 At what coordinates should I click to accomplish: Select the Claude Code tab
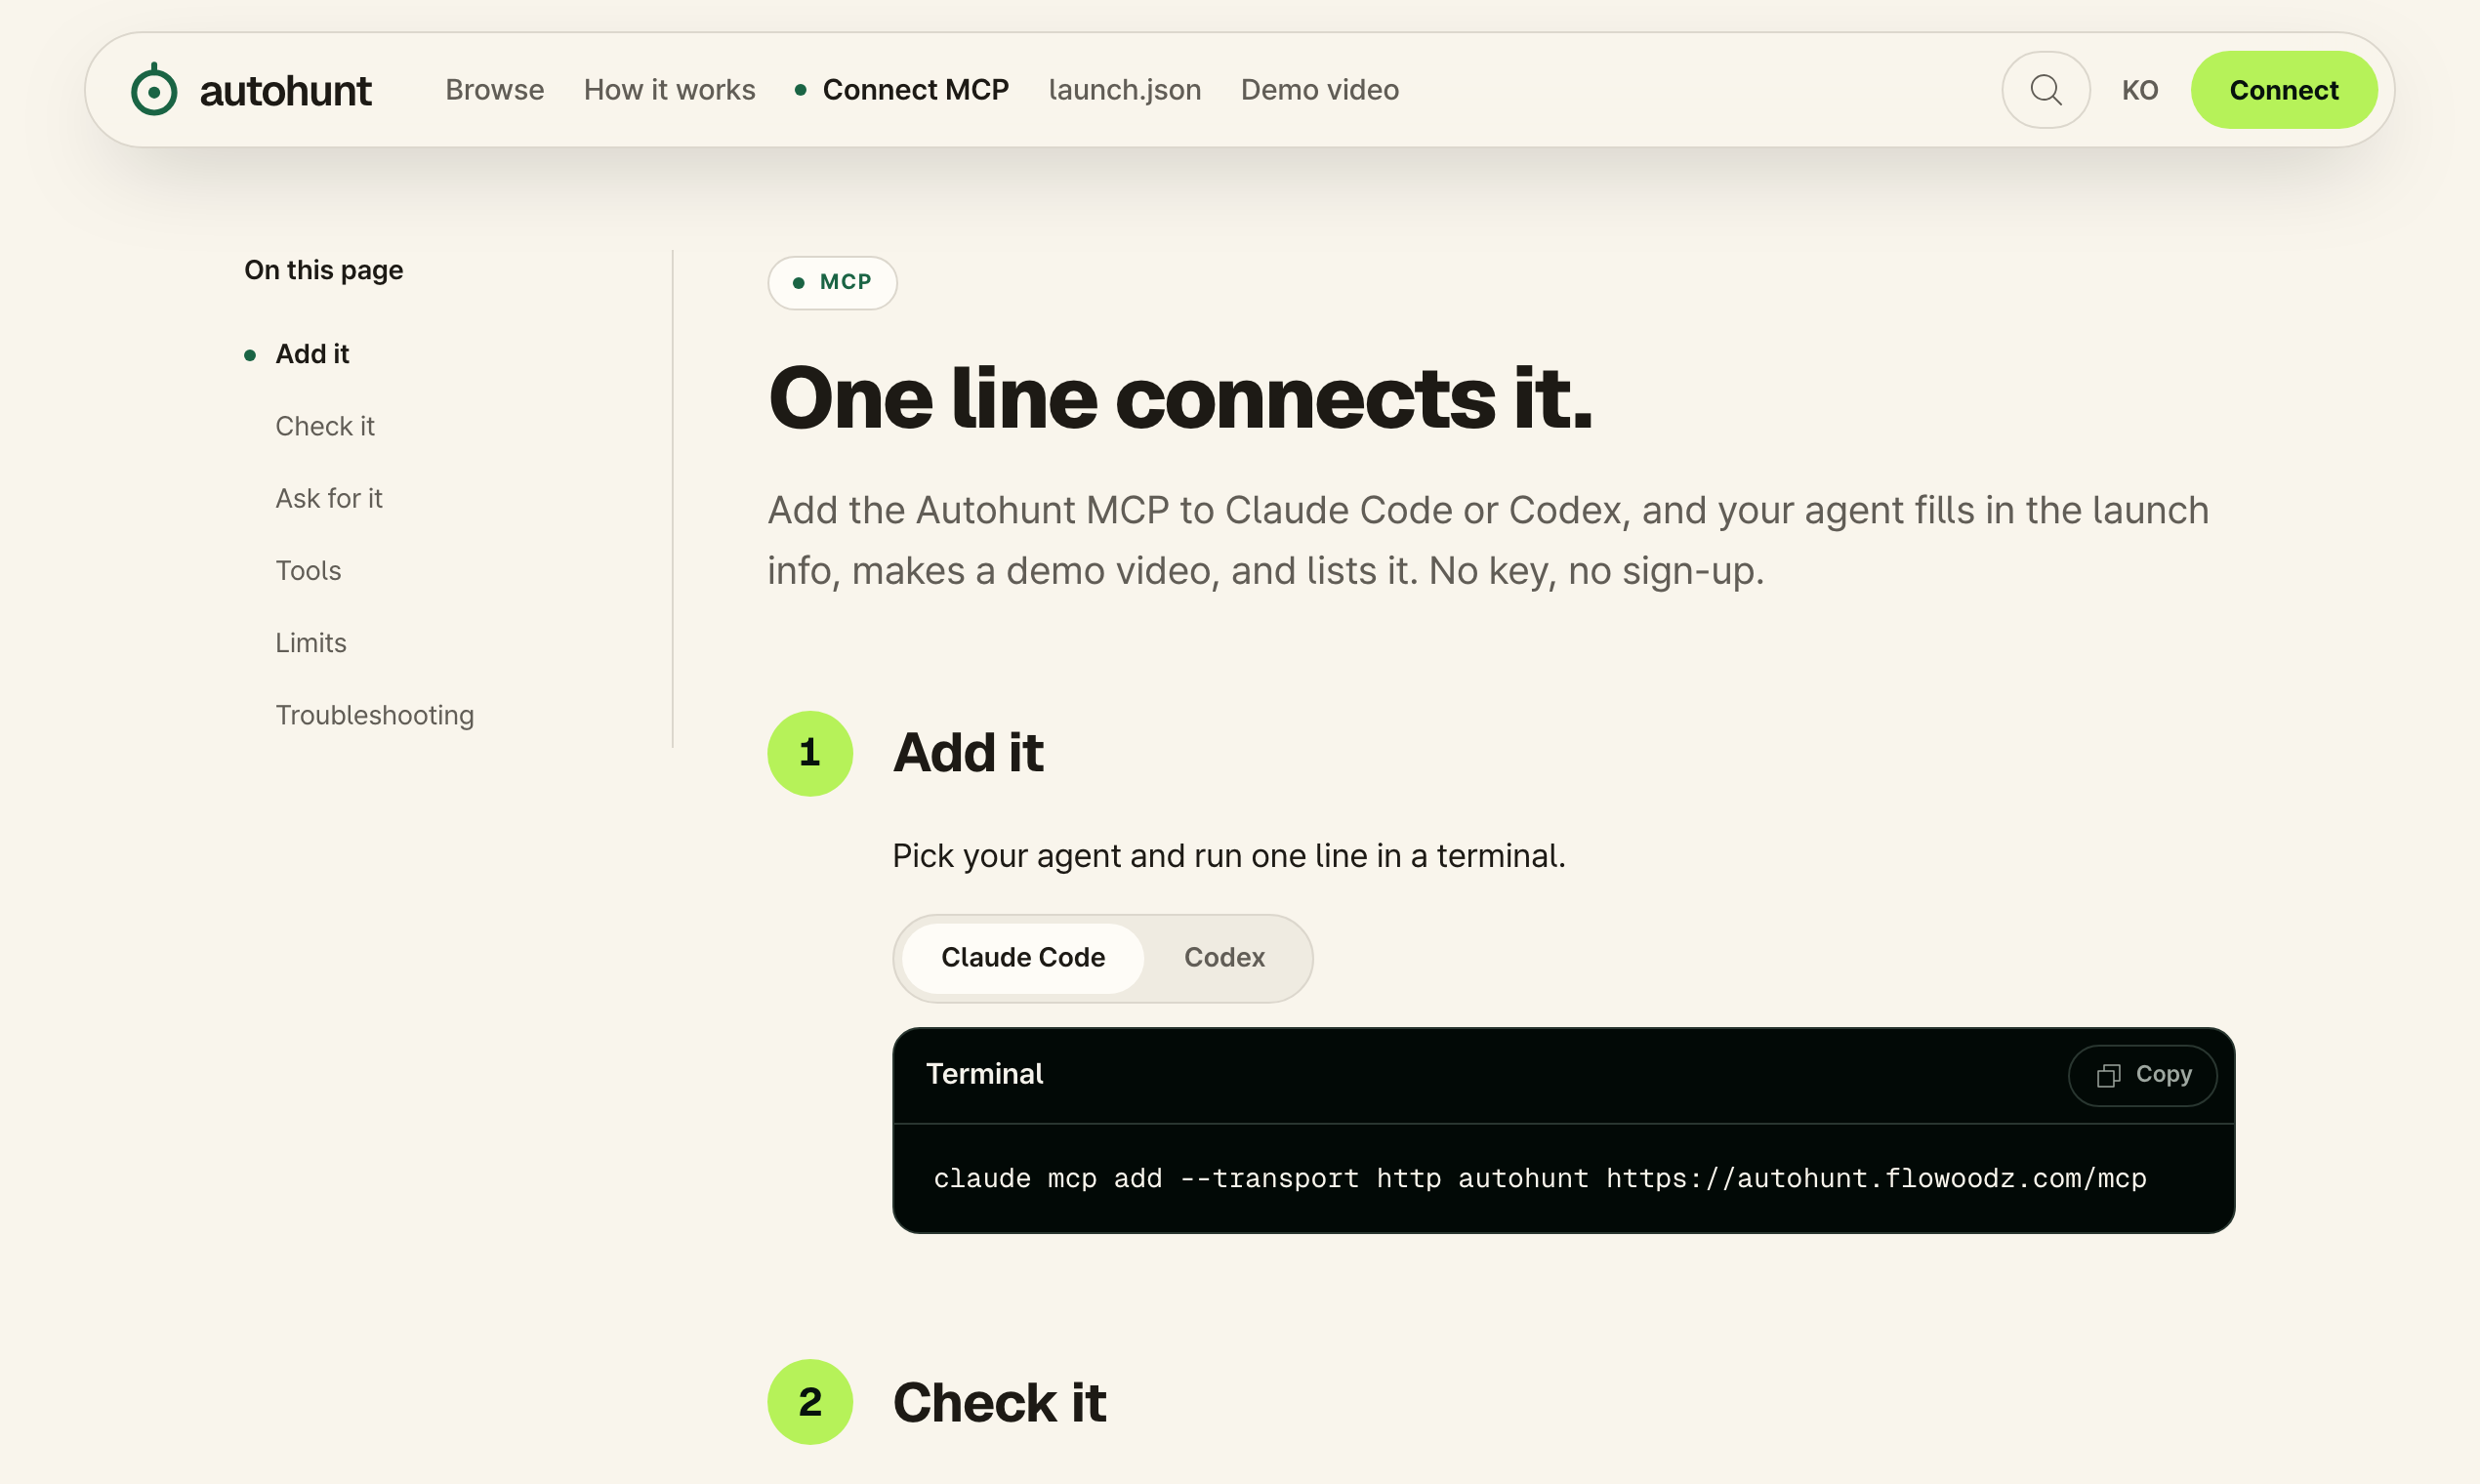click(1022, 957)
